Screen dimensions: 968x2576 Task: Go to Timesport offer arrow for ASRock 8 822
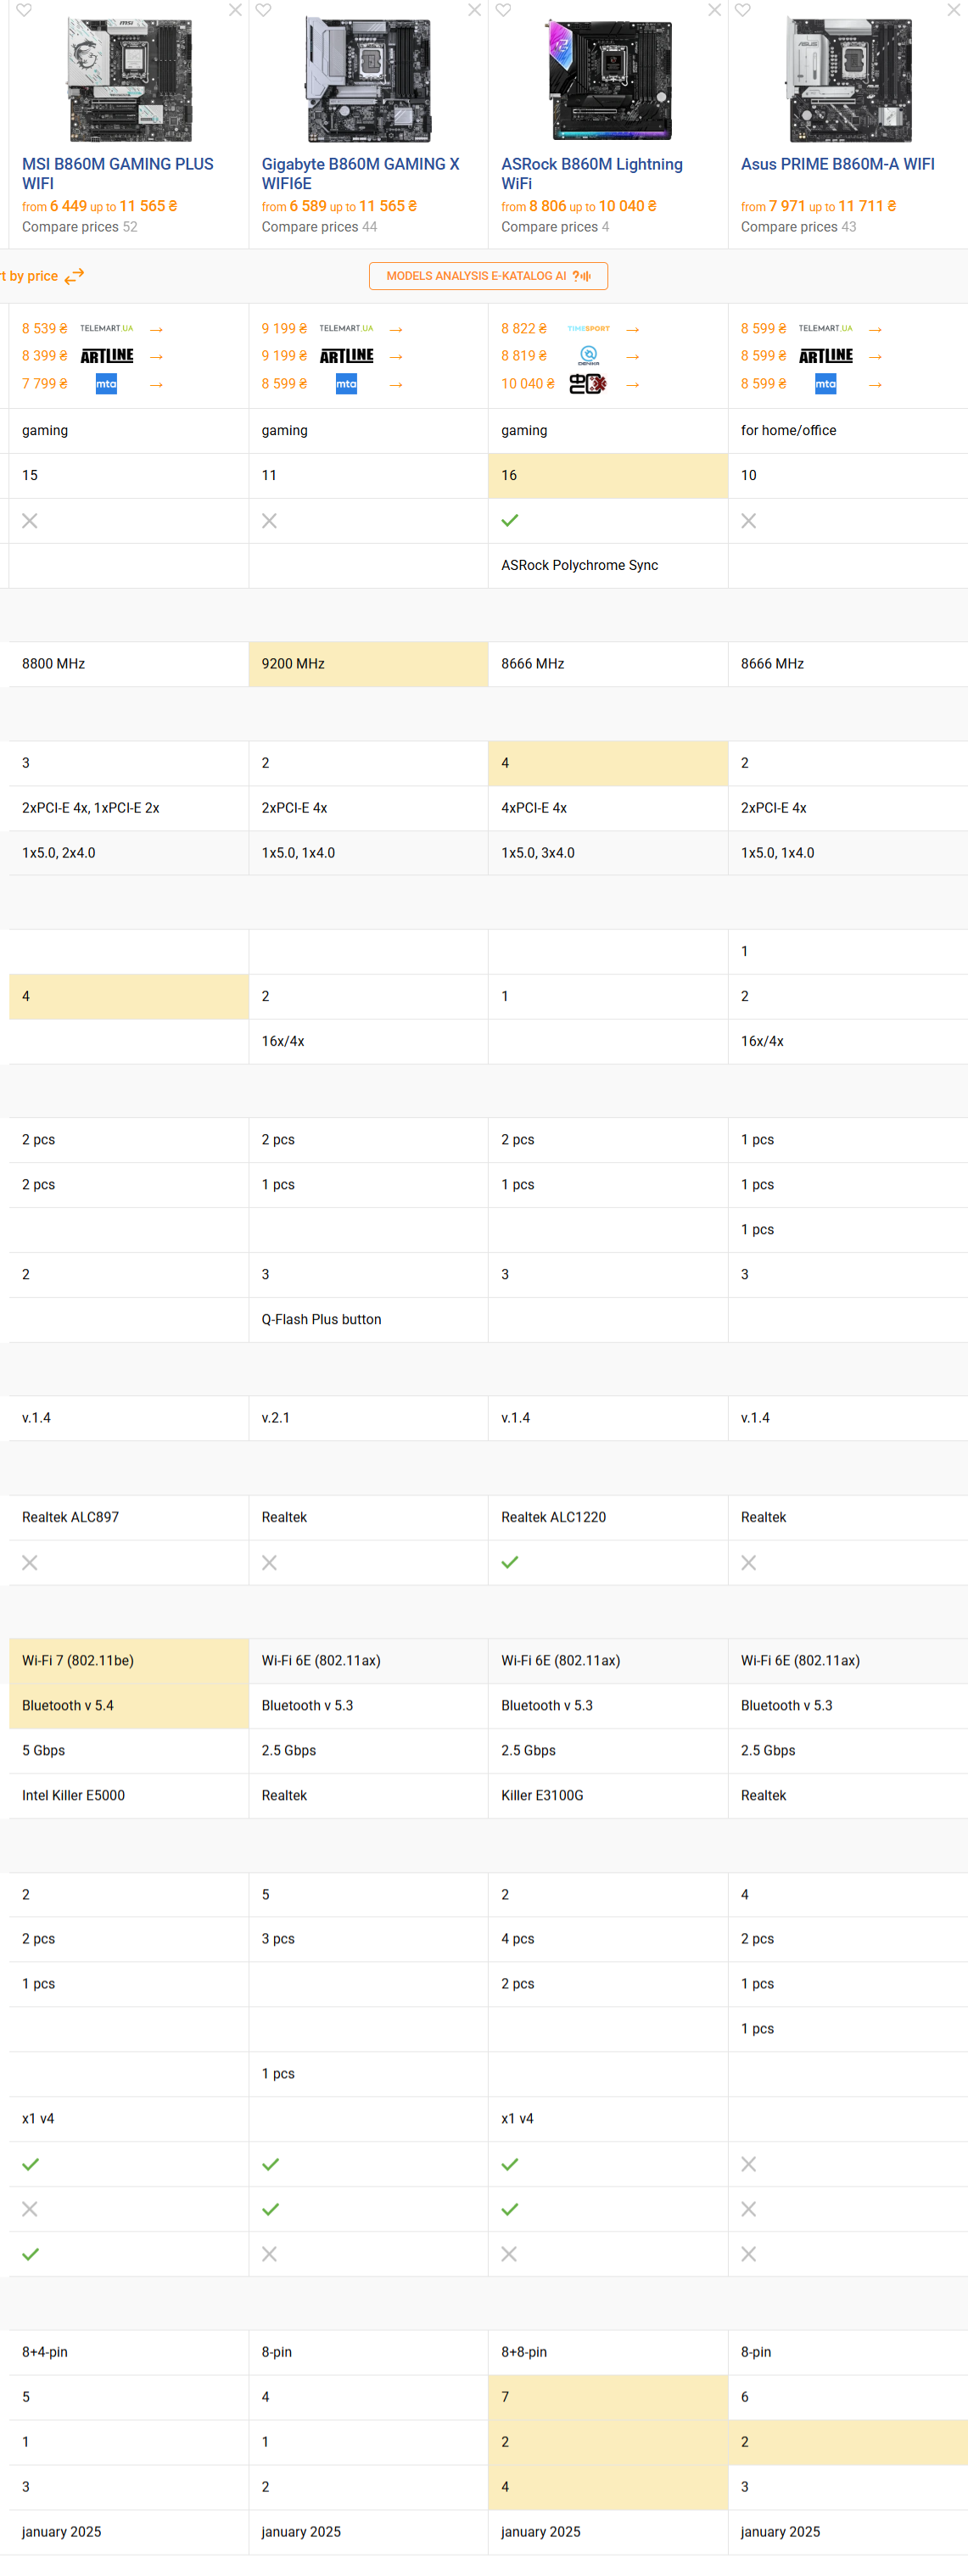point(632,329)
